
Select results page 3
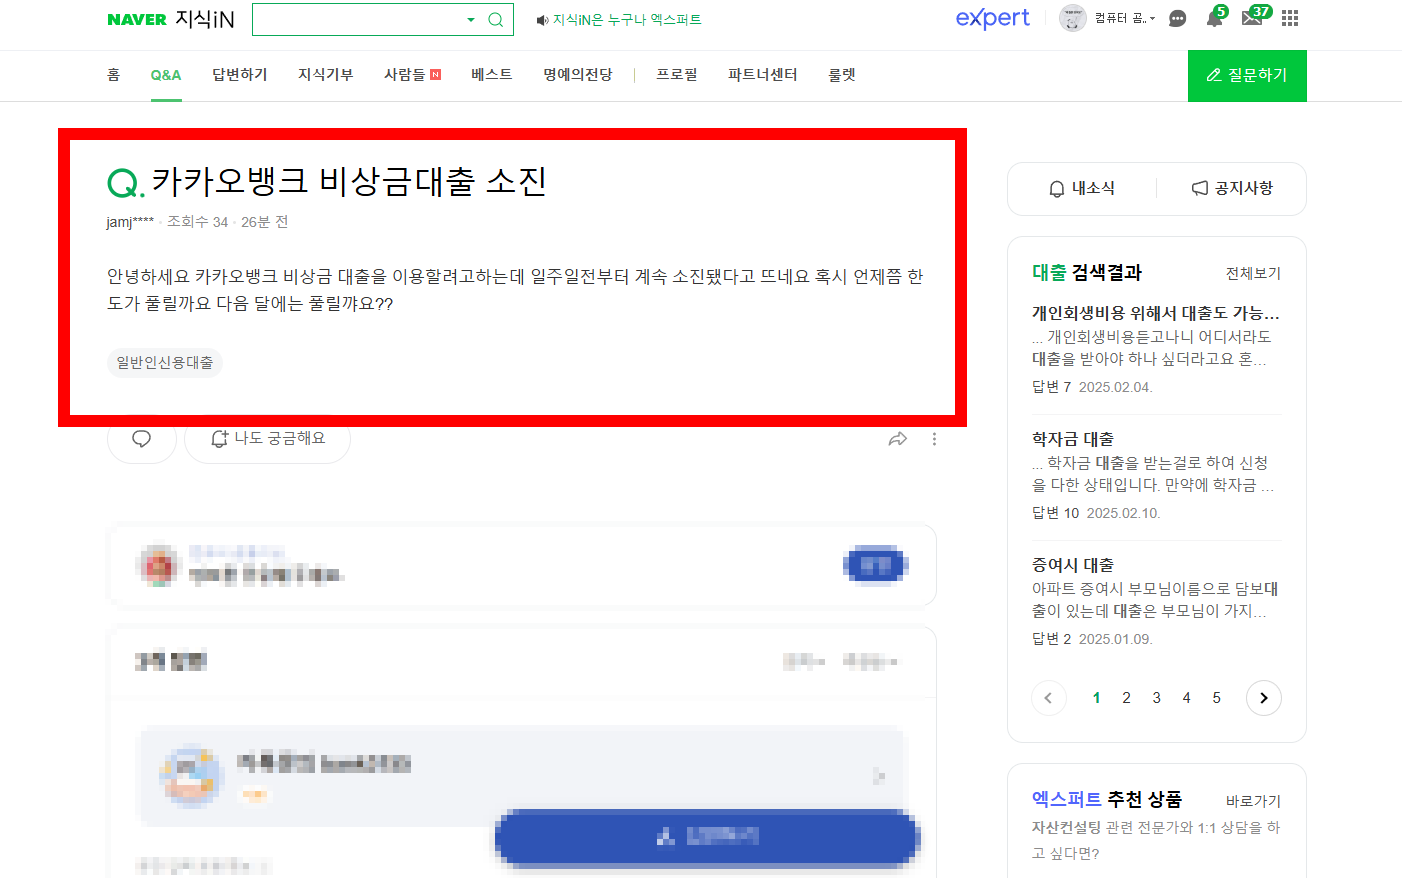tap(1157, 698)
